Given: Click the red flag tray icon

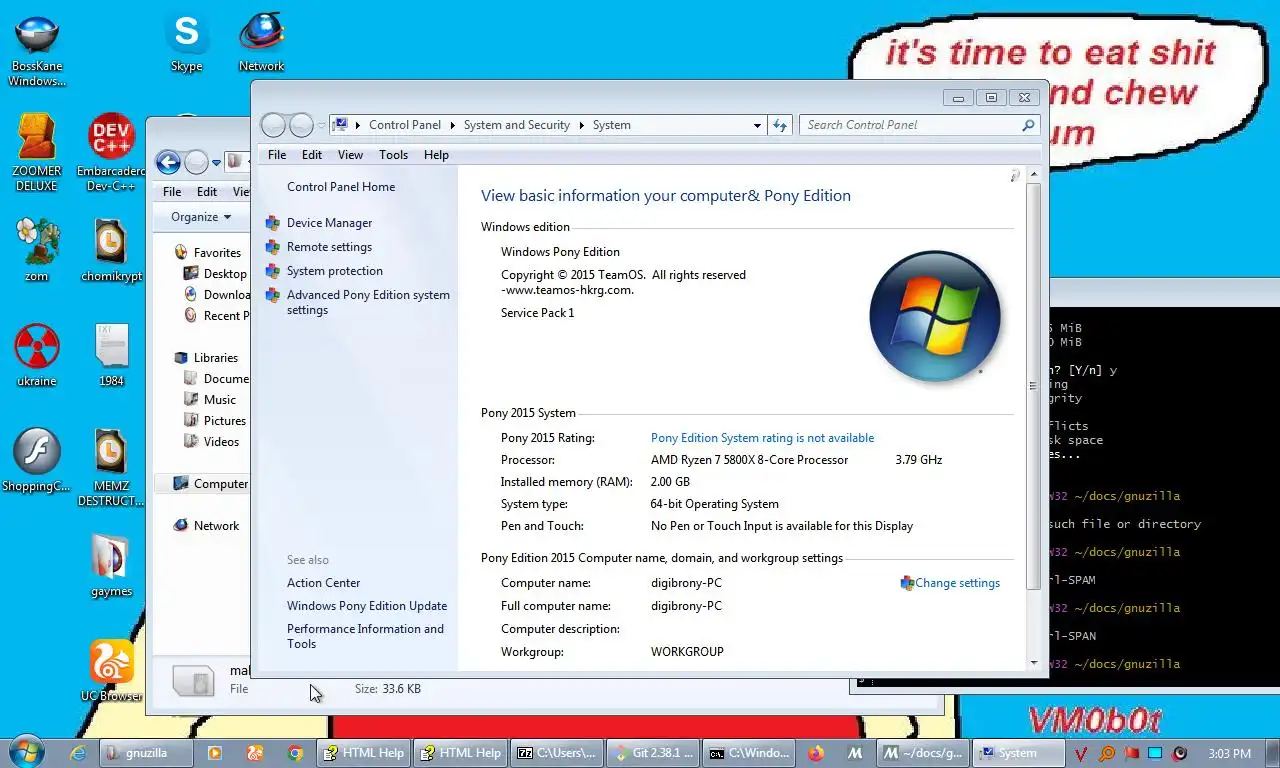Looking at the screenshot, I should click(1131, 753).
